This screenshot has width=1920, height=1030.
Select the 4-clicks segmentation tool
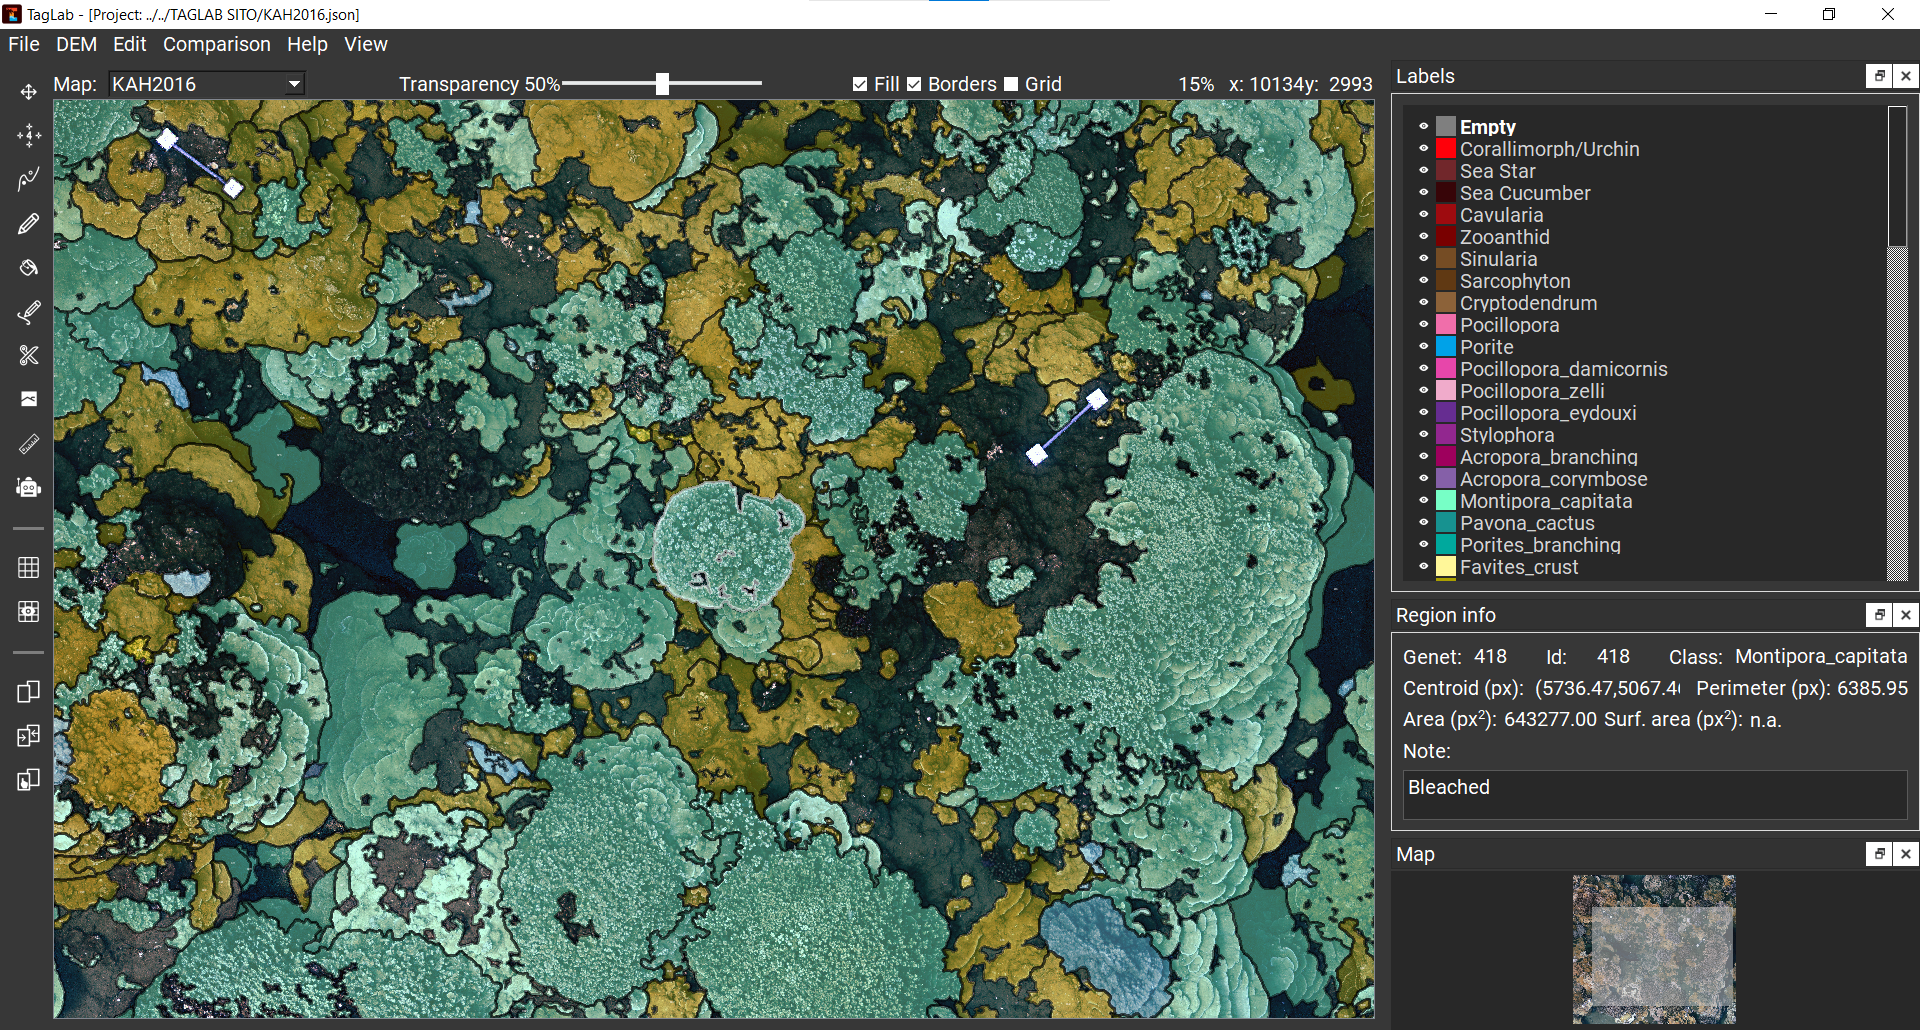tap(28, 136)
